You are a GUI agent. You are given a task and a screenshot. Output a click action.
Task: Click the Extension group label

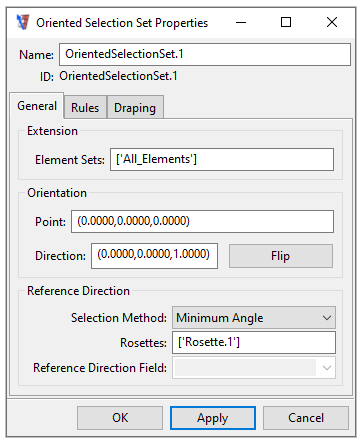(52, 131)
